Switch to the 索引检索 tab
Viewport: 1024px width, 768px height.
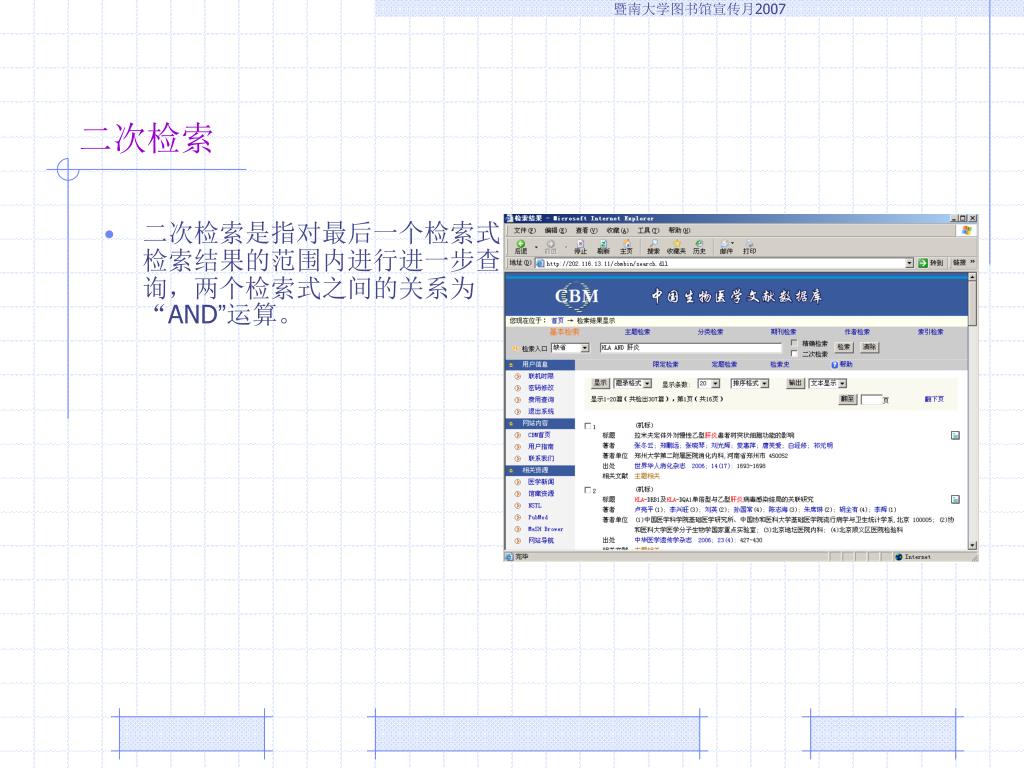pos(931,332)
